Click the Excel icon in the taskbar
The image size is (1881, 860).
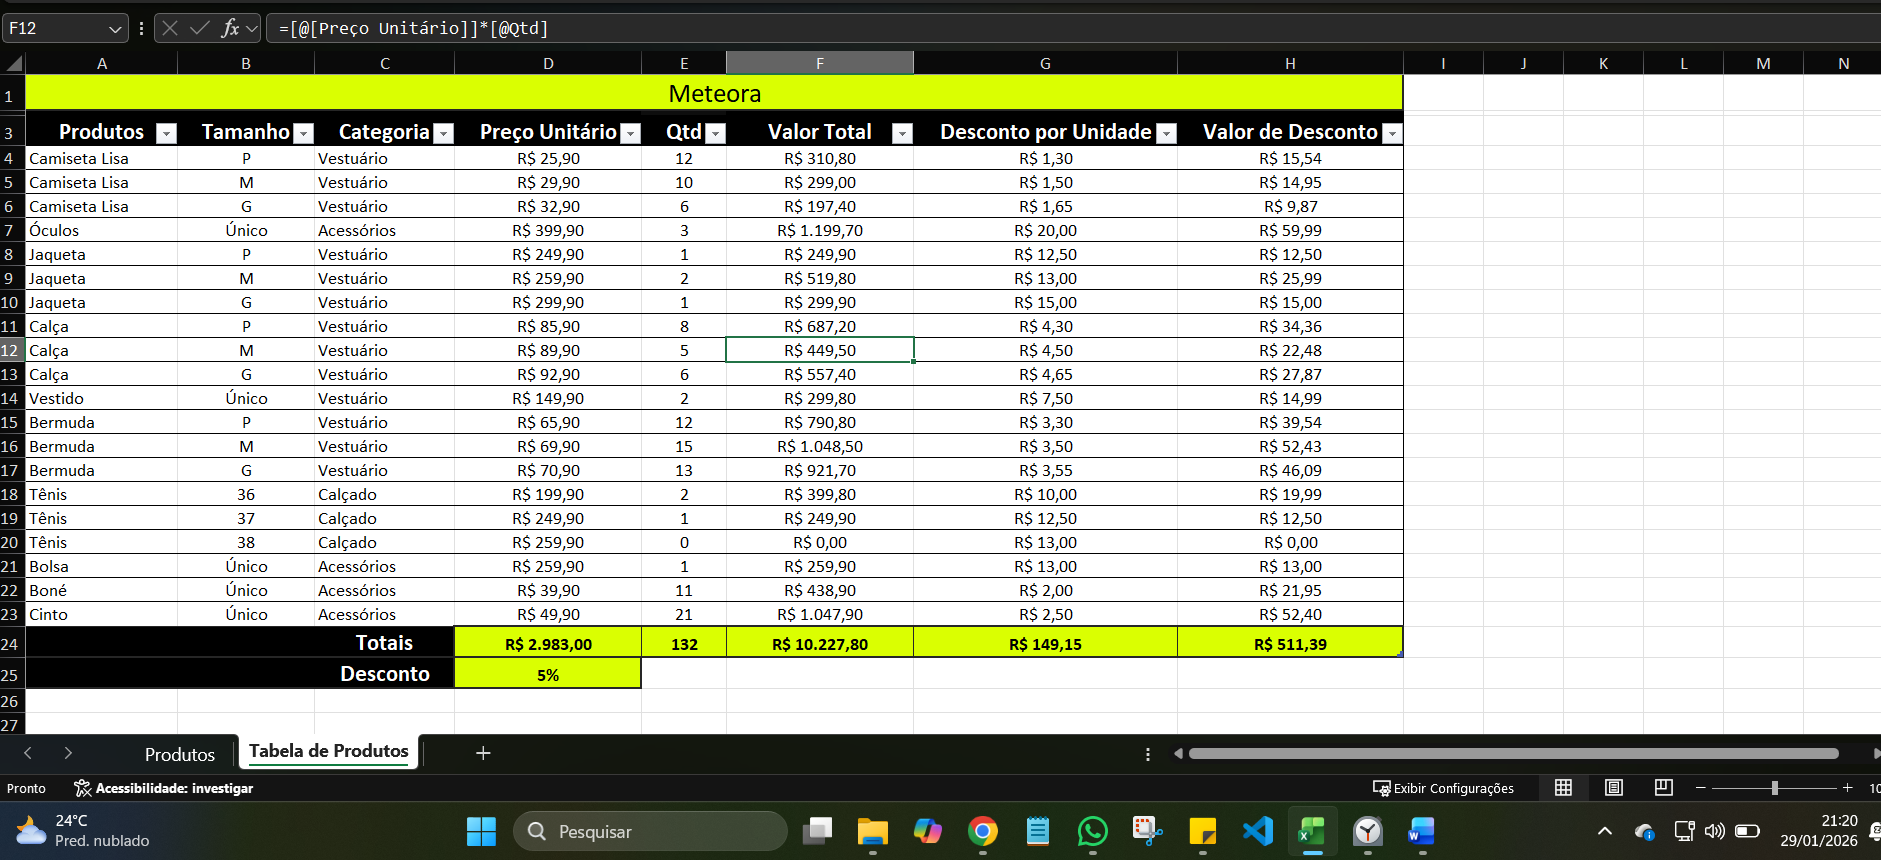[1312, 831]
